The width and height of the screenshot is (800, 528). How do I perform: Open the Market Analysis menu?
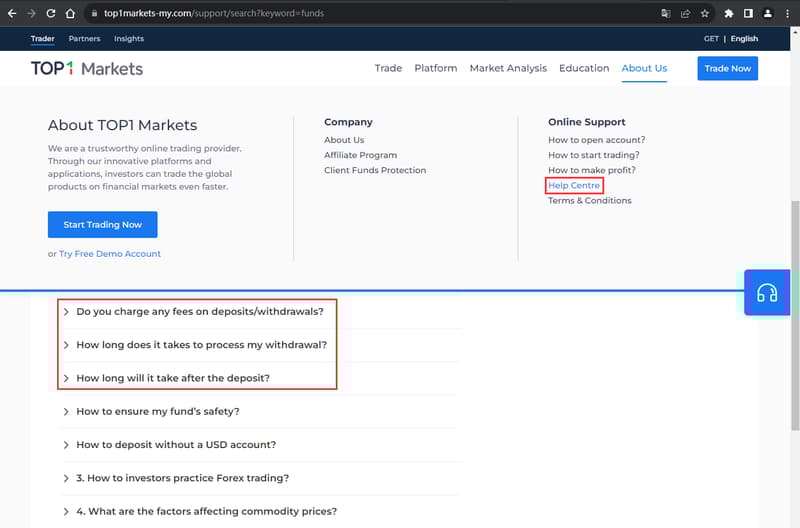click(x=508, y=68)
